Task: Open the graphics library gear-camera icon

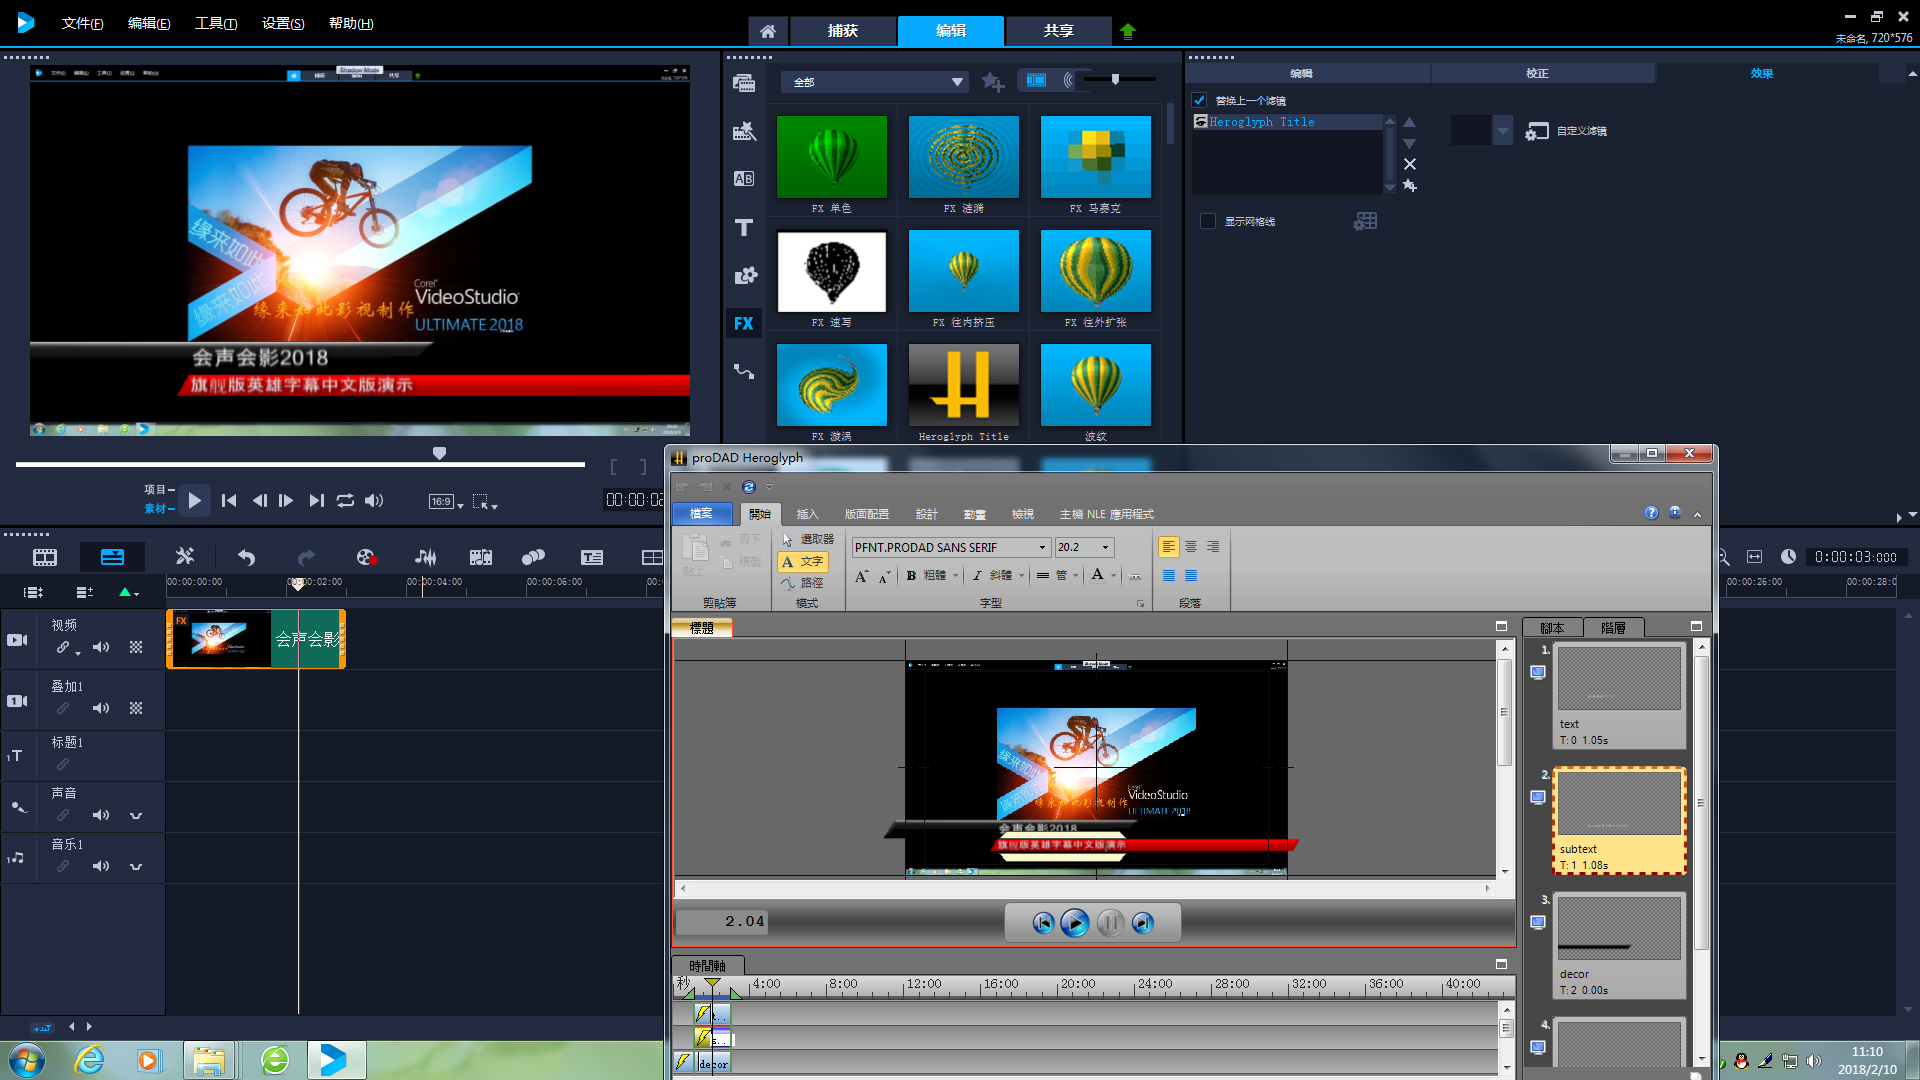Action: tap(744, 276)
